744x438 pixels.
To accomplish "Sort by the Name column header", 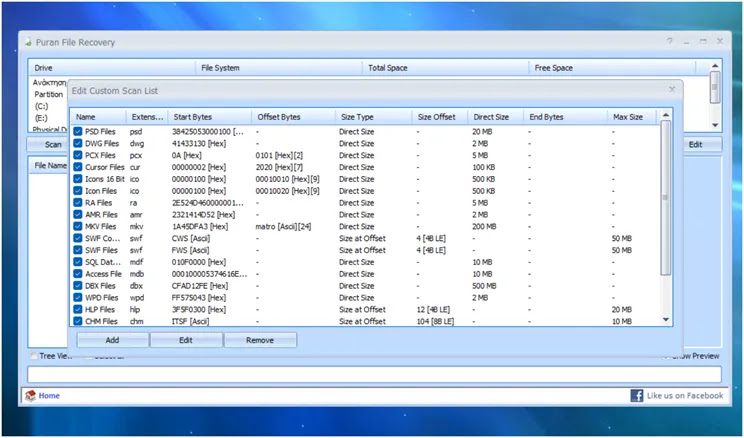I will click(99, 117).
